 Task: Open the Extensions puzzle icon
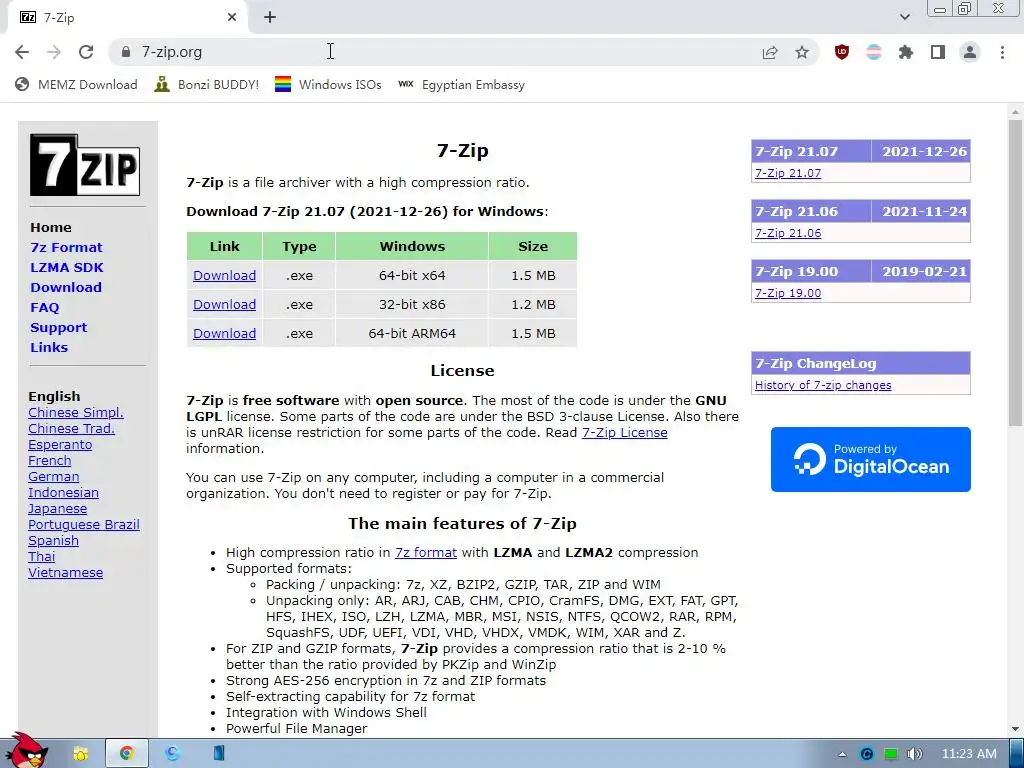click(x=906, y=52)
